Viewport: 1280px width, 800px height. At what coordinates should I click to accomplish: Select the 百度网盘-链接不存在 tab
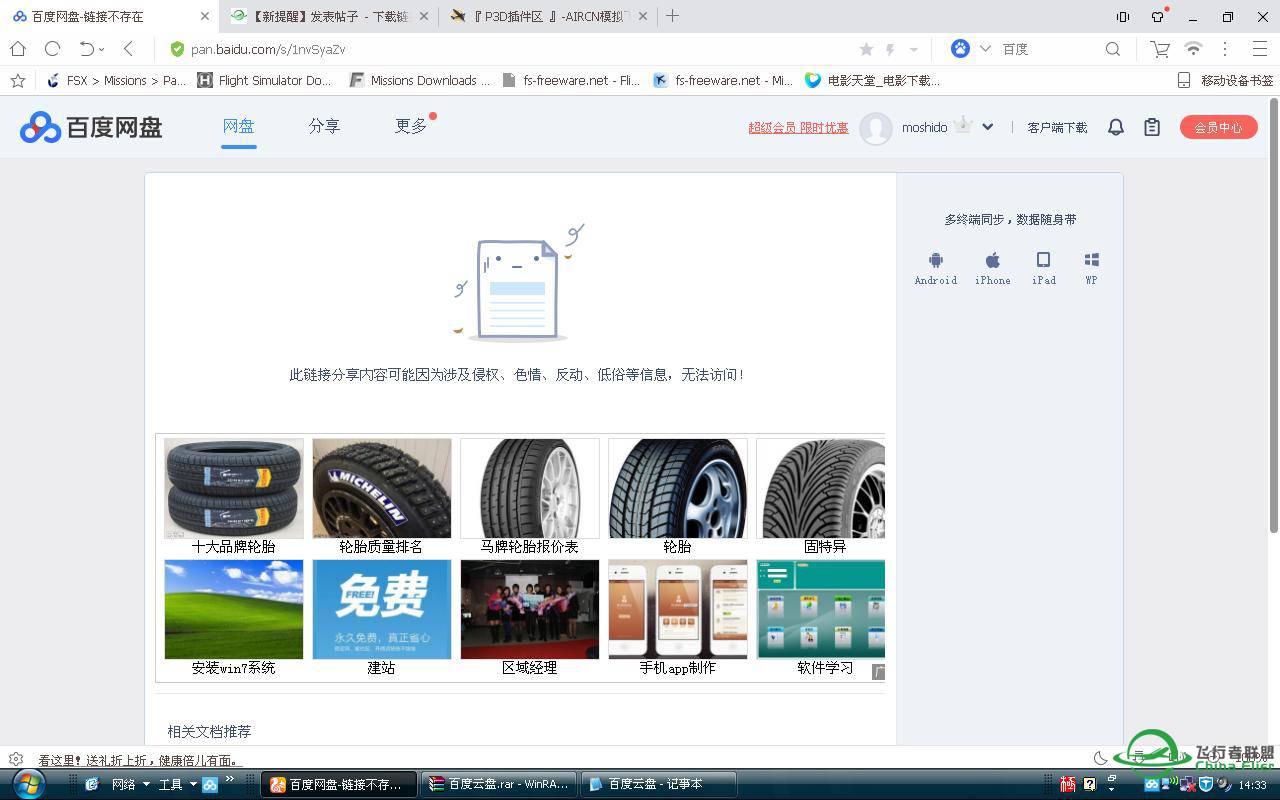[110, 16]
